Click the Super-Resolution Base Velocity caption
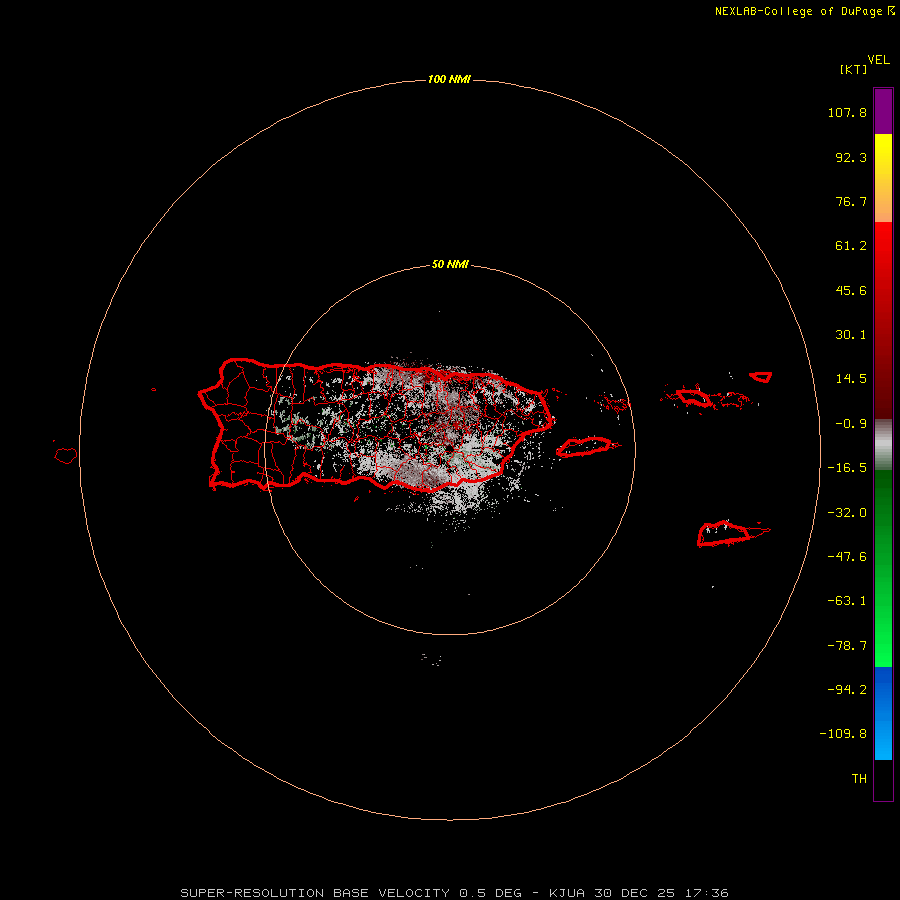 point(454,893)
